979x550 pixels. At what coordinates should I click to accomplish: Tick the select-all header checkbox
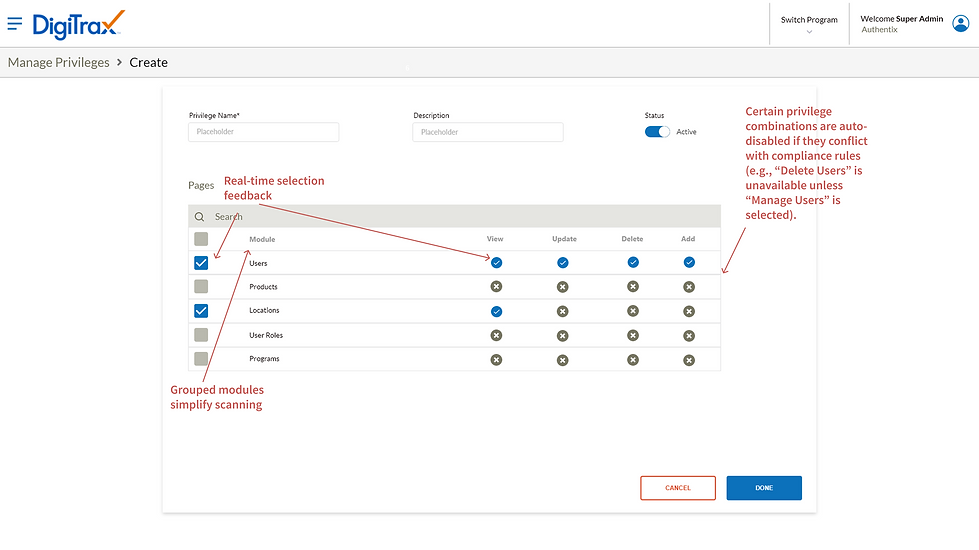(x=201, y=240)
